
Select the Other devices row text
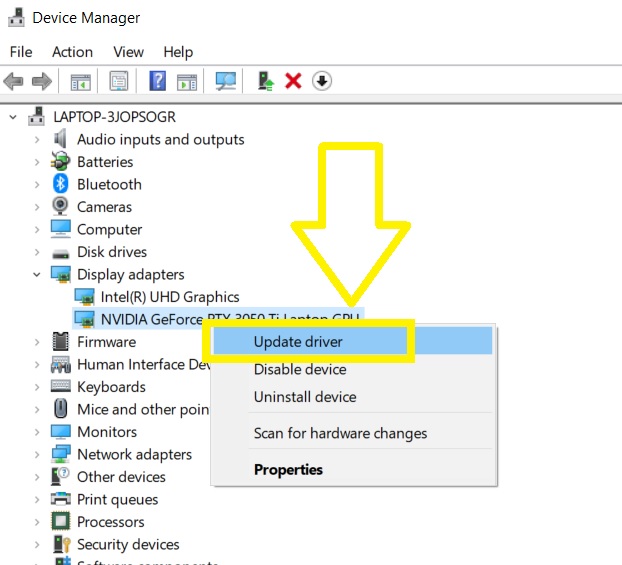(x=121, y=477)
